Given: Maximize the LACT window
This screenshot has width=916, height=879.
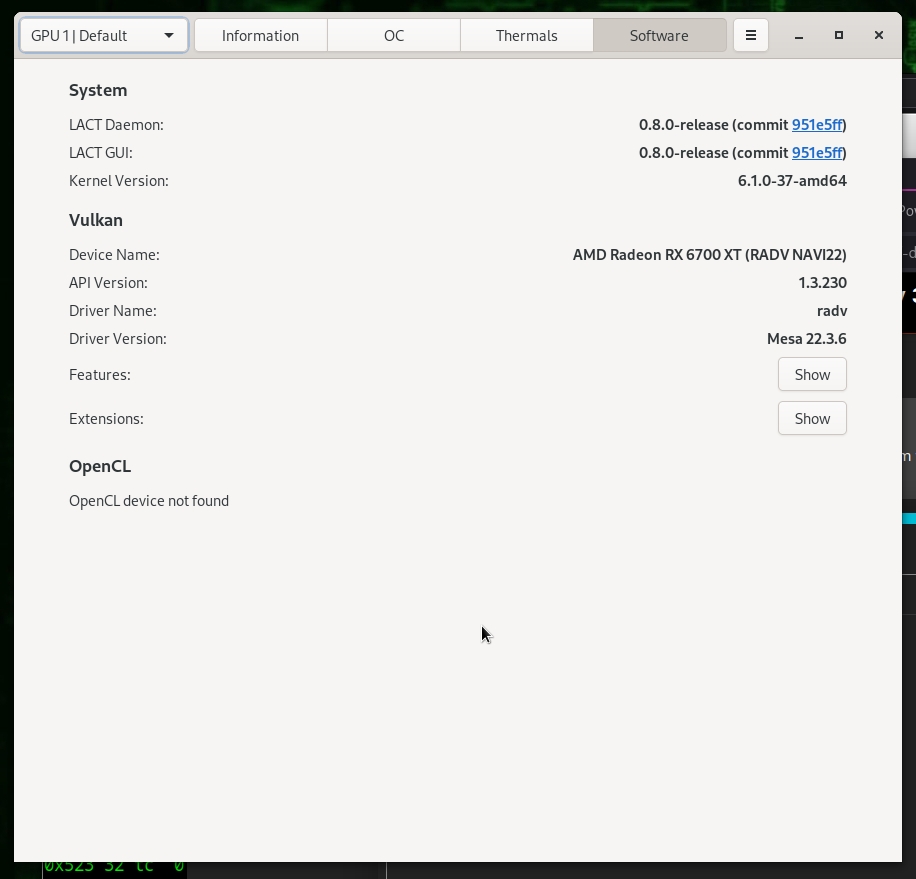Looking at the screenshot, I should (839, 35).
